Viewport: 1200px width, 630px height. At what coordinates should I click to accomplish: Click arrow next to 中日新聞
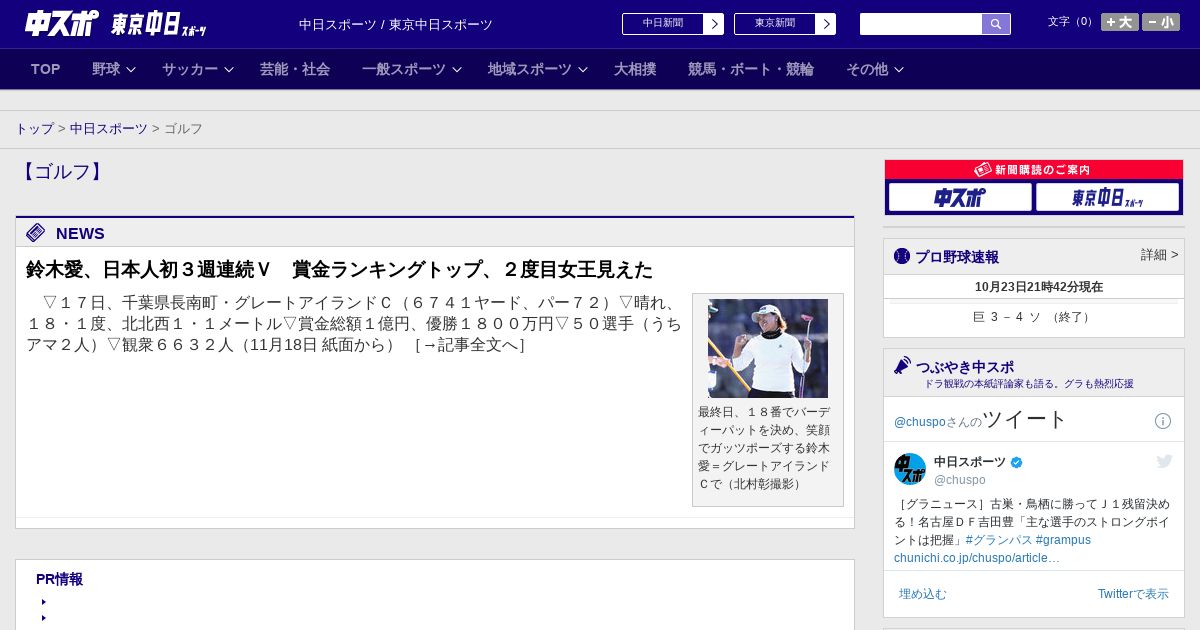tap(714, 24)
